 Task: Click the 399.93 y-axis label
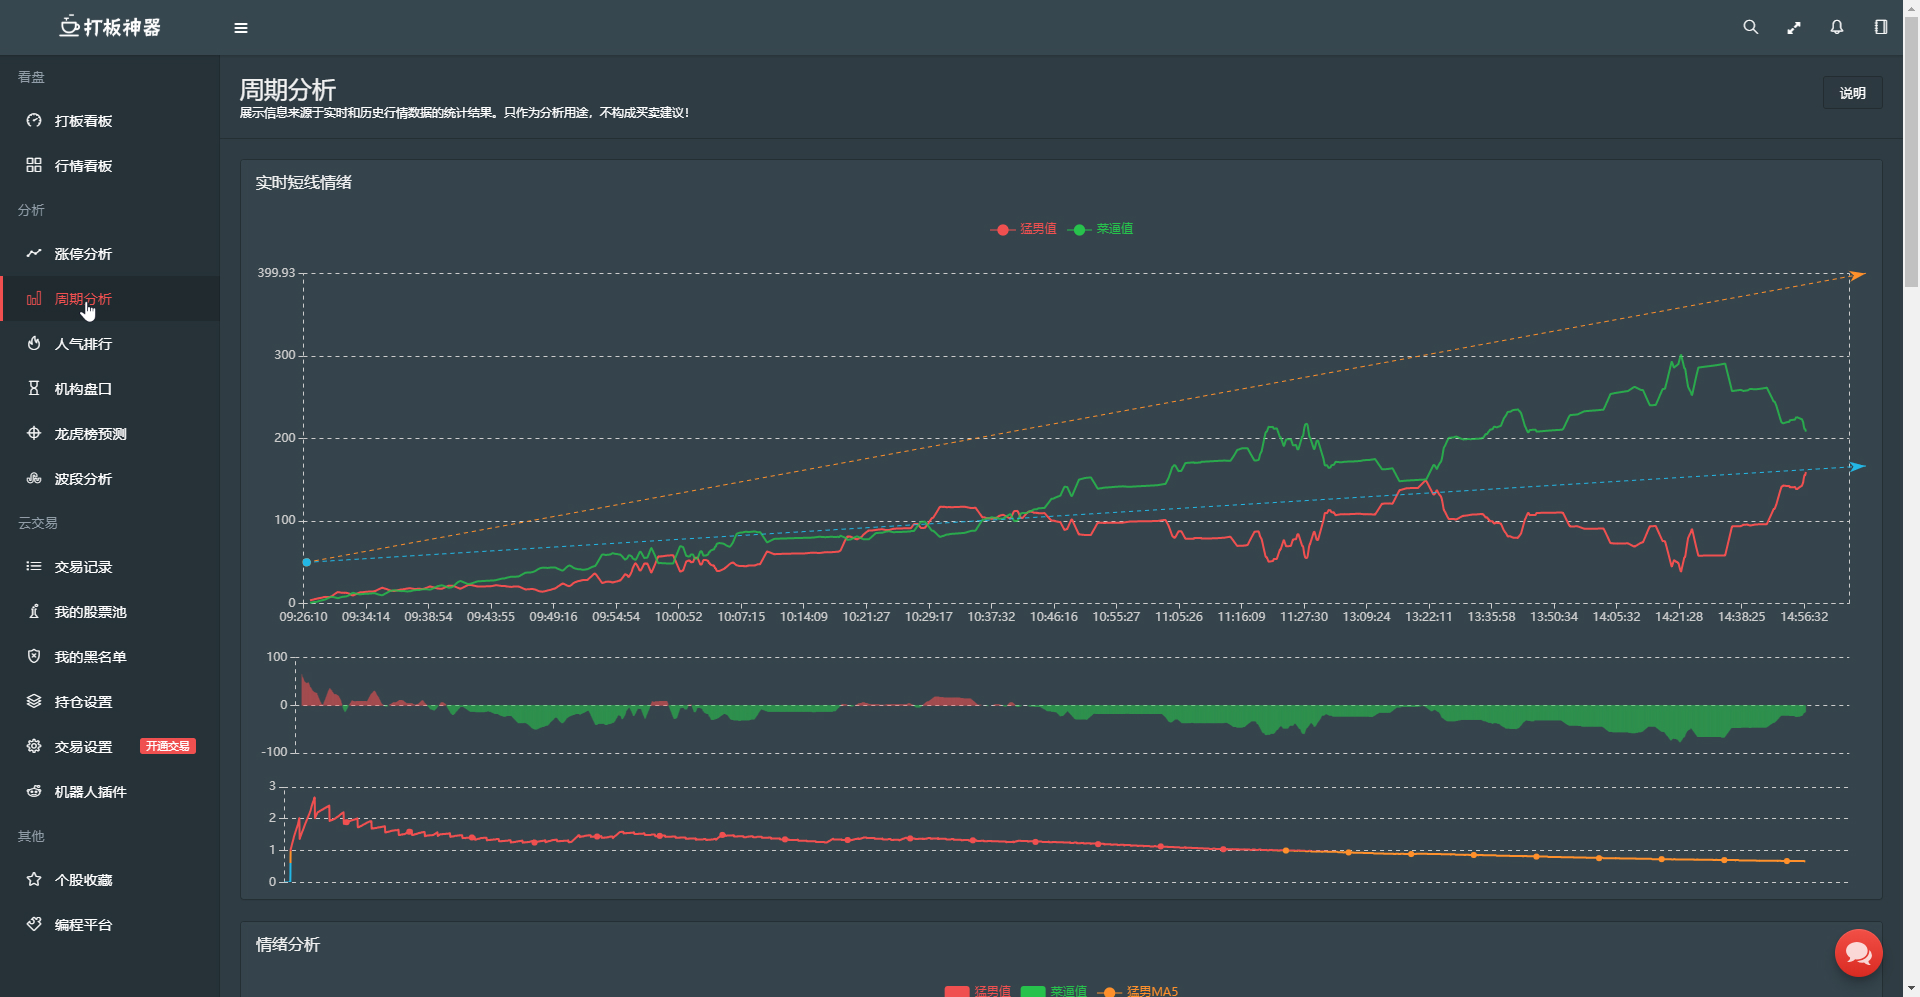pos(276,272)
